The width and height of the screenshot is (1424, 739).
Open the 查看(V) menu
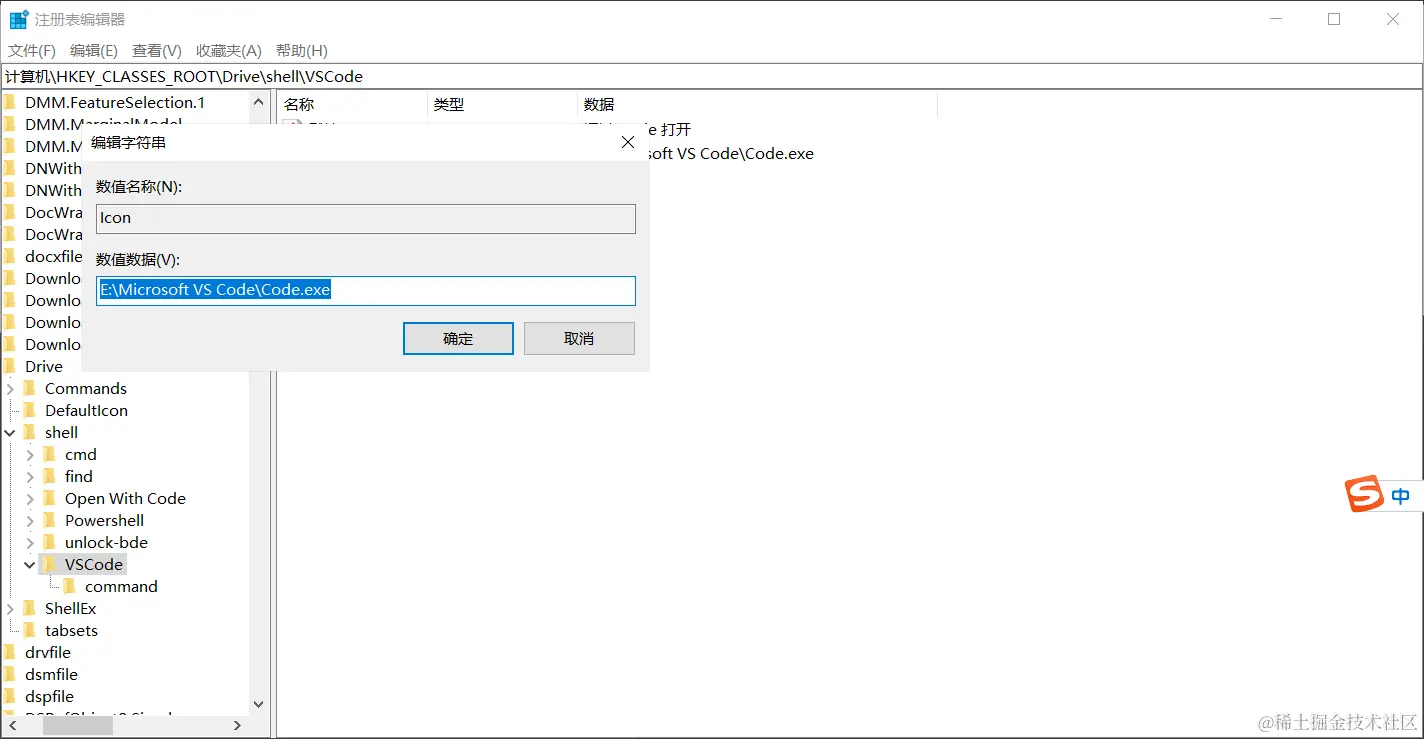157,51
